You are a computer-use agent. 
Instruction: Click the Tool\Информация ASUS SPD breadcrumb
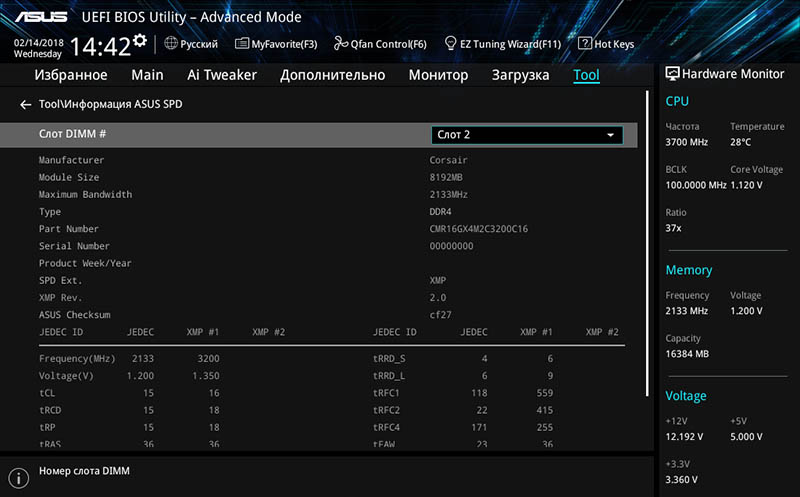coord(111,104)
